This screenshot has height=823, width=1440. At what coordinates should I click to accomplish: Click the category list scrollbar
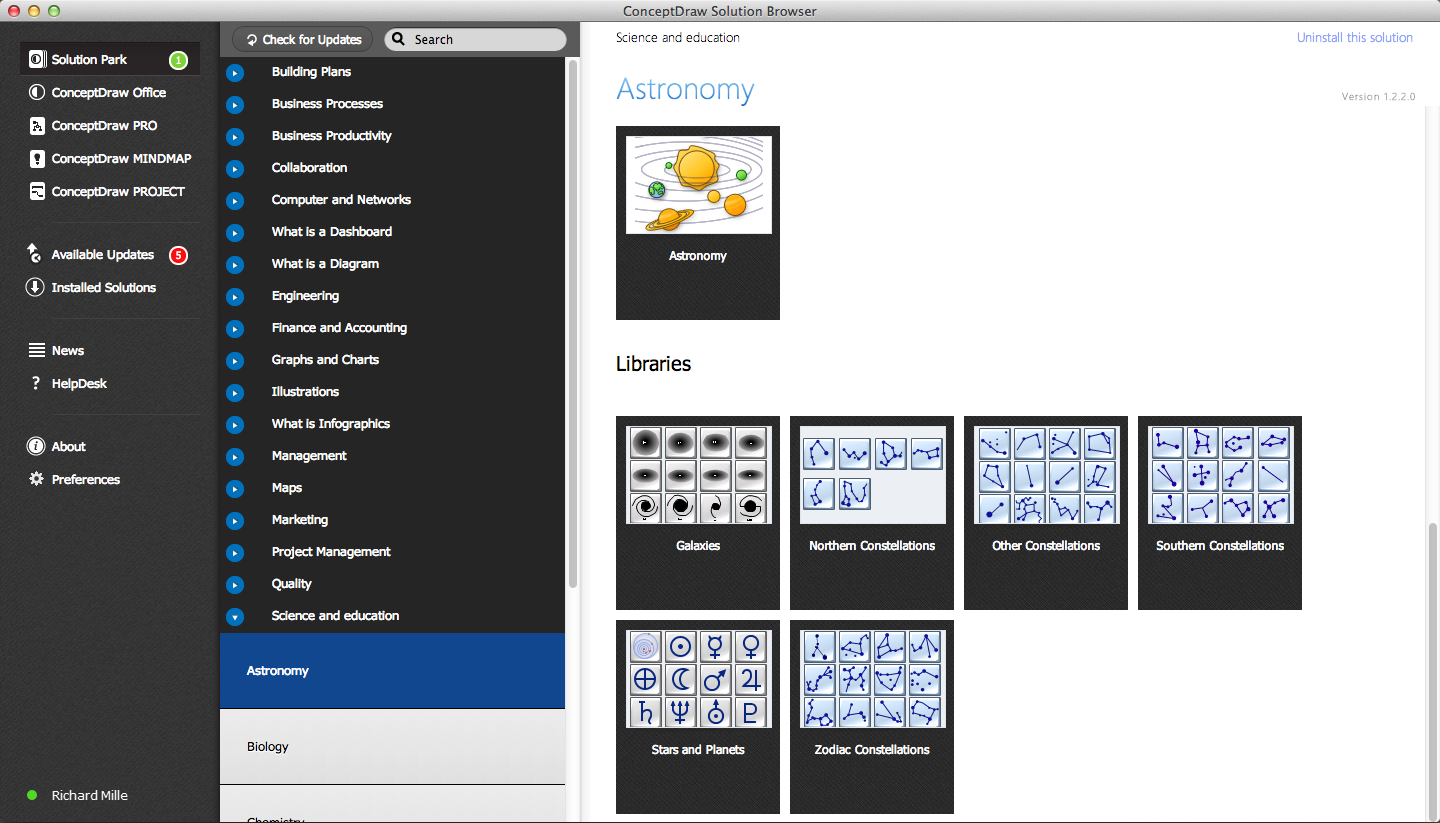coord(573,323)
